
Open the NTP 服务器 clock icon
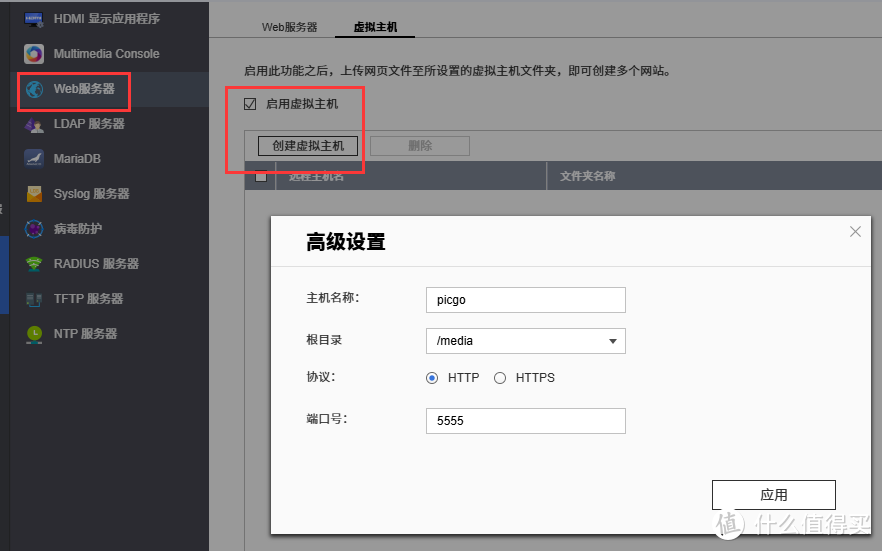[34, 334]
